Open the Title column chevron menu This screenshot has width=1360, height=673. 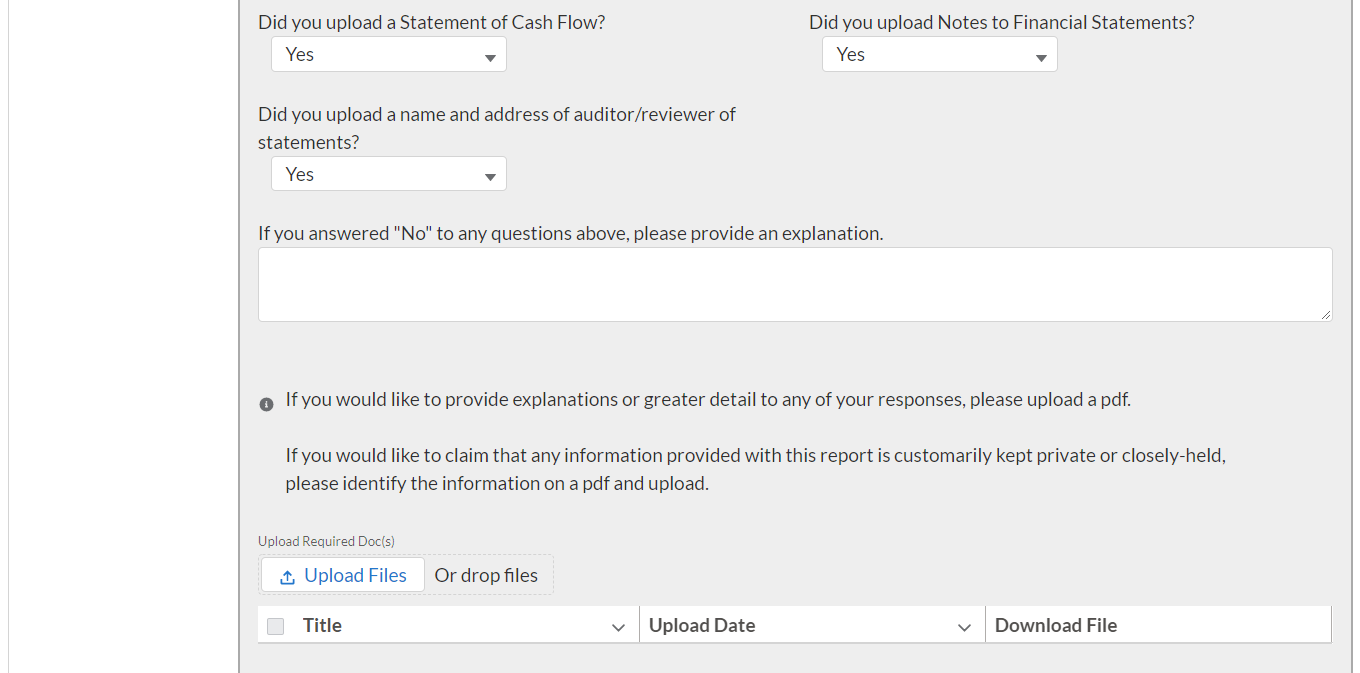pyautogui.click(x=618, y=627)
